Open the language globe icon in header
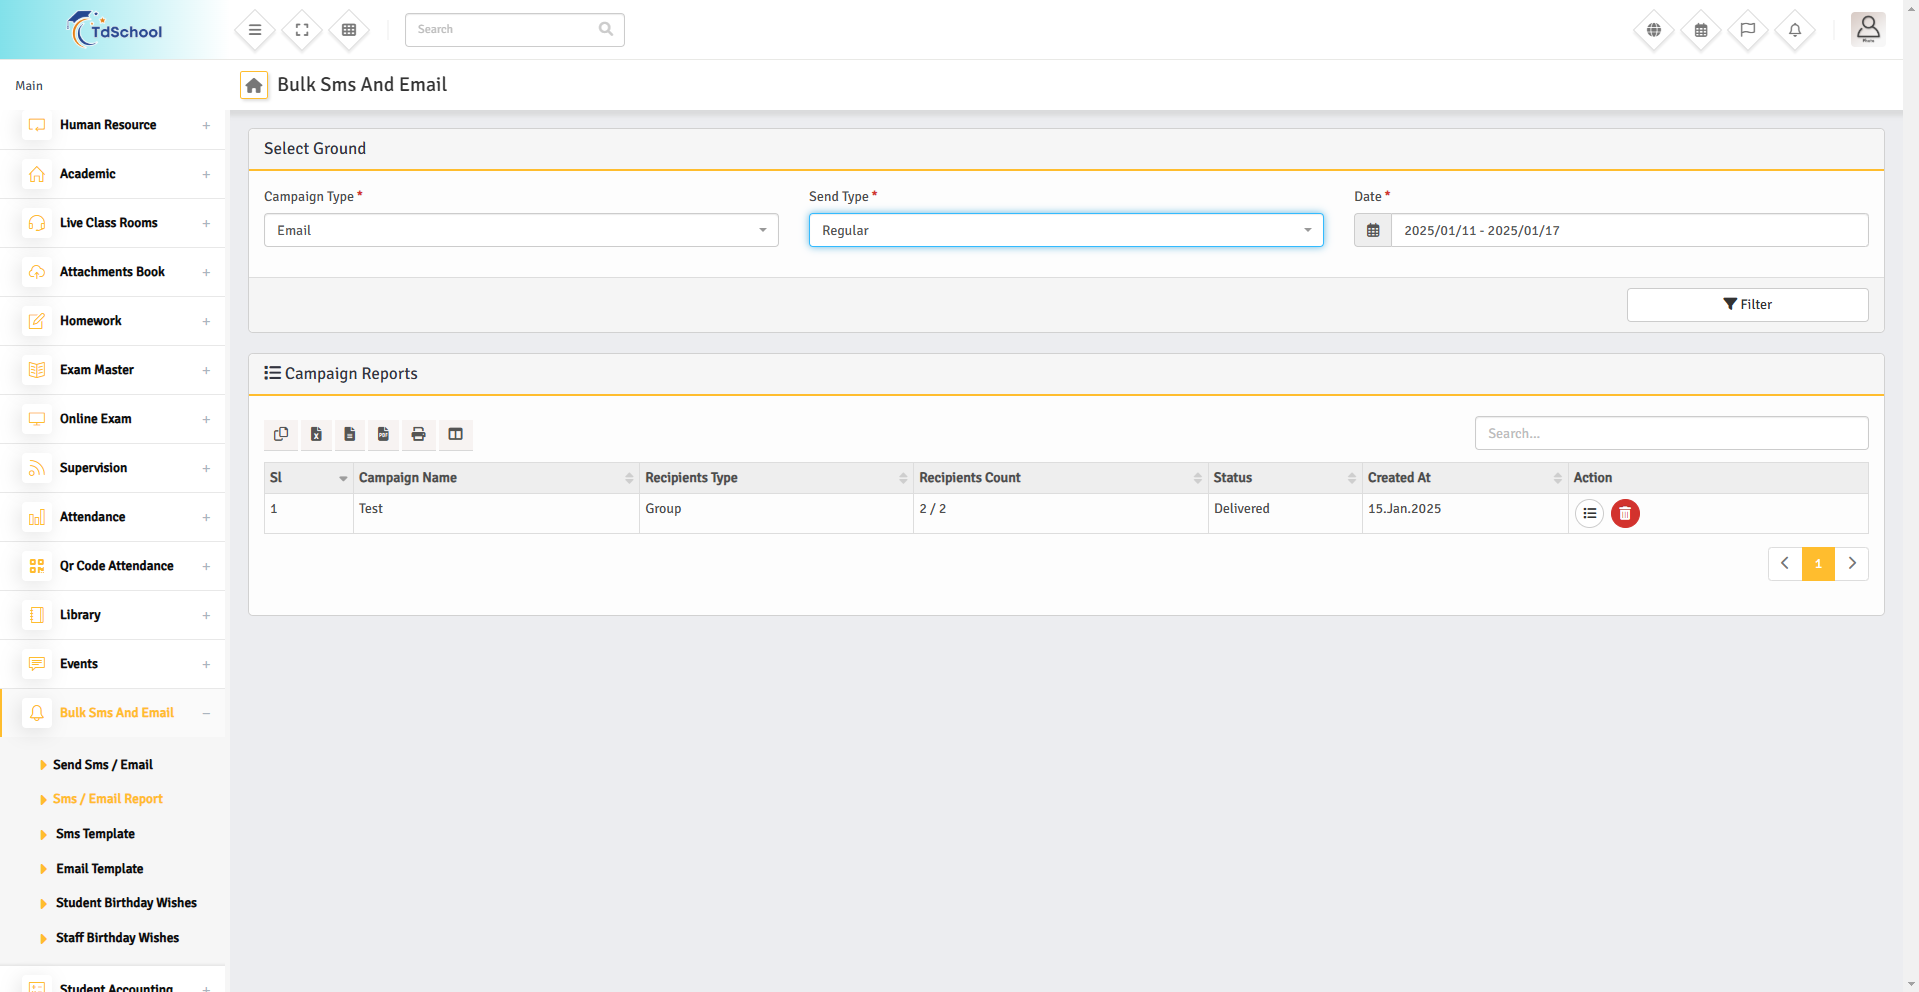Screen dimensions: 1919x992 pos(1653,30)
